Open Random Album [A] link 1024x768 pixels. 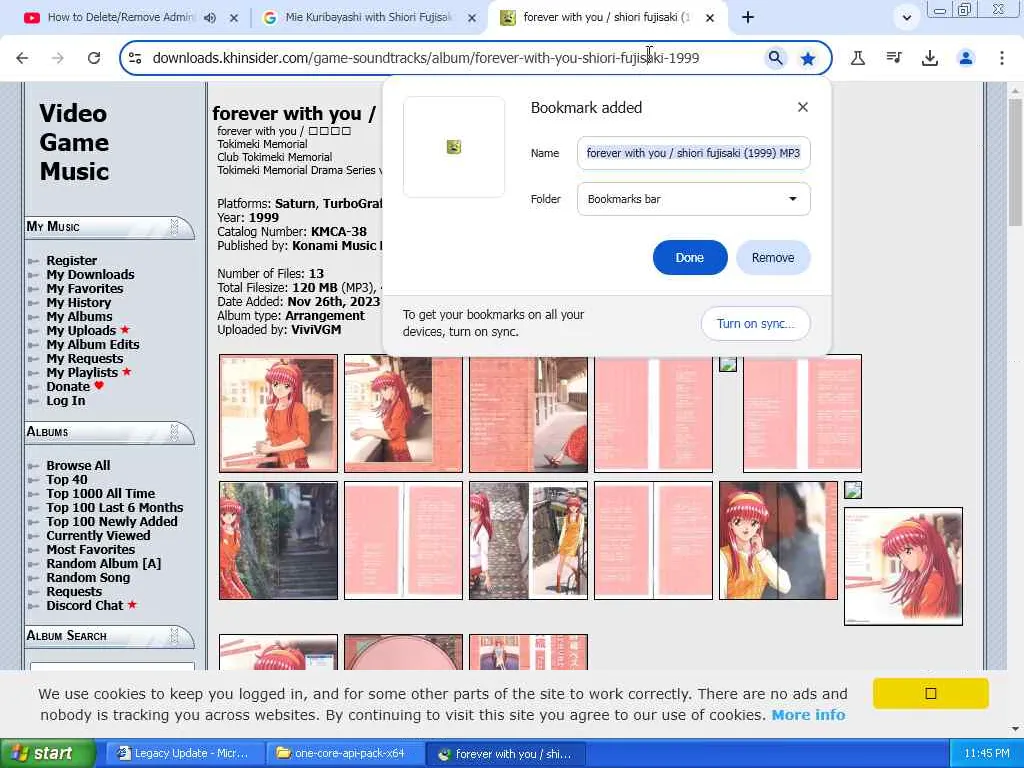pos(104,564)
